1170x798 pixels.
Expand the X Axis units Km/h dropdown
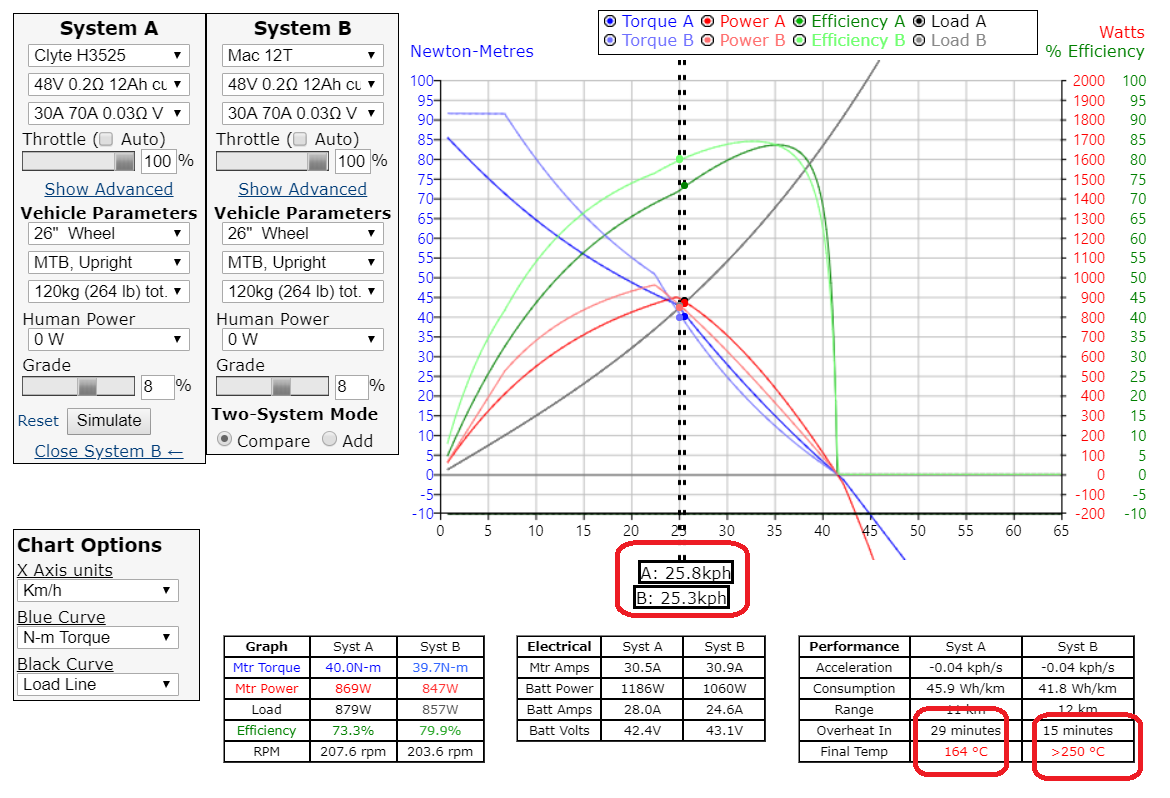[x=98, y=591]
